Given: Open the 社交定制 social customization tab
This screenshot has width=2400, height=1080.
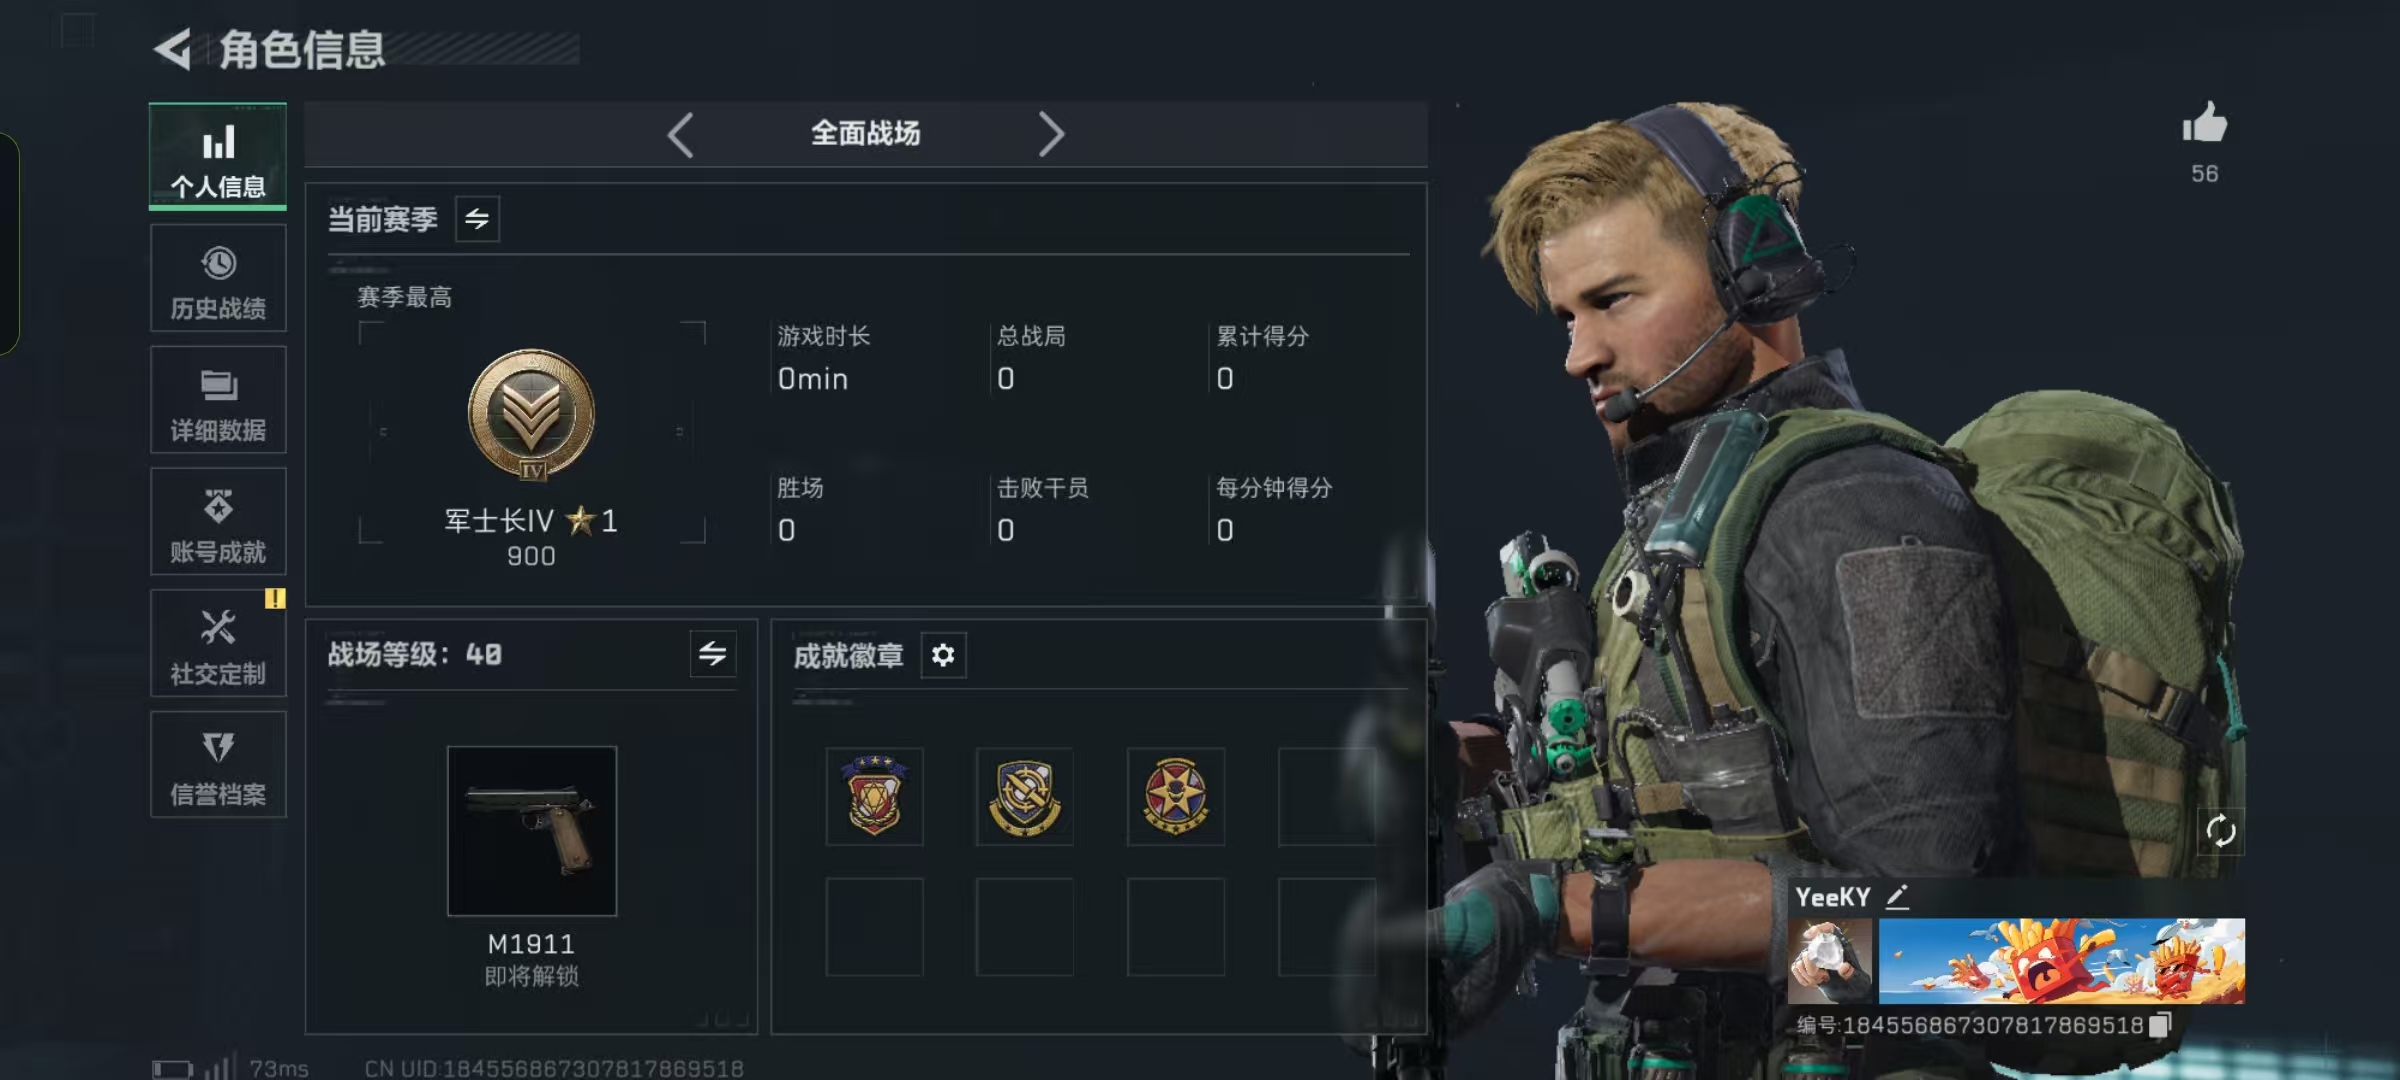Looking at the screenshot, I should pos(218,643).
